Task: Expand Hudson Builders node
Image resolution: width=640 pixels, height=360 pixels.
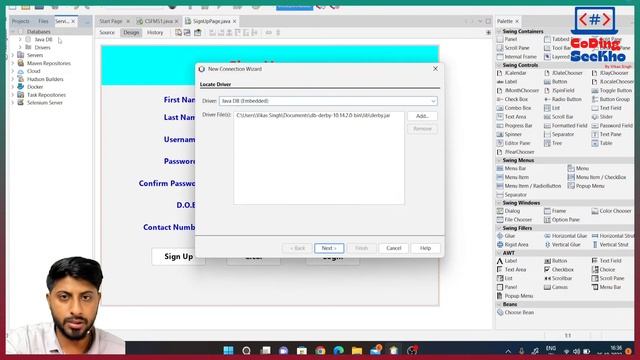Action: [x=13, y=79]
